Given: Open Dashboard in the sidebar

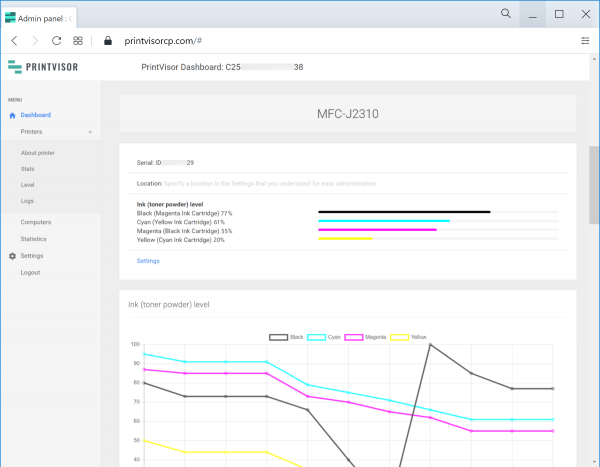Looking at the screenshot, I should point(35,115).
